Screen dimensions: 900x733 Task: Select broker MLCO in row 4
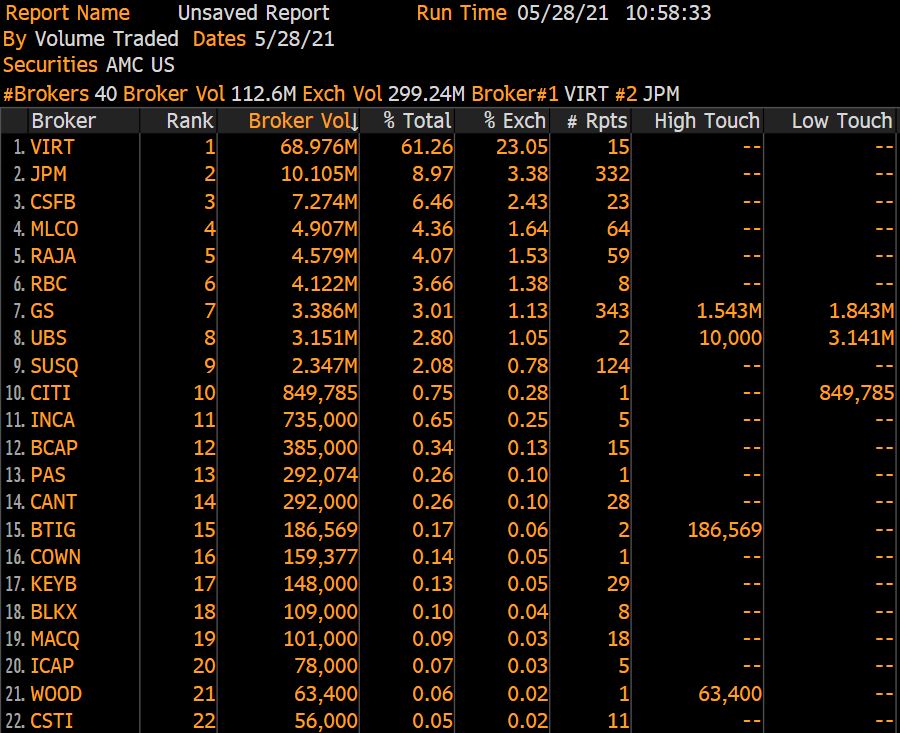coord(54,228)
